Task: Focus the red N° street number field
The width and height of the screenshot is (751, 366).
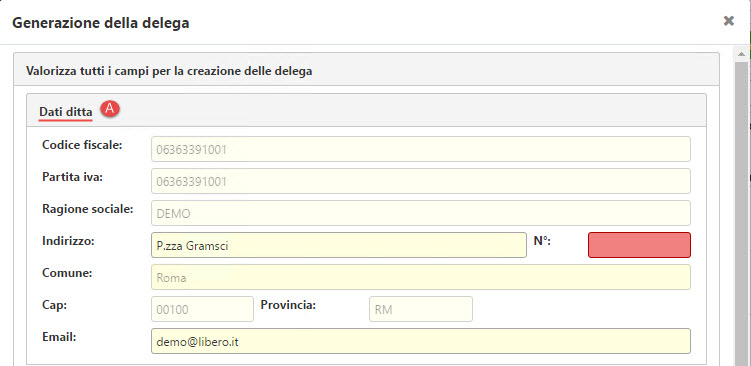Action: click(x=639, y=245)
